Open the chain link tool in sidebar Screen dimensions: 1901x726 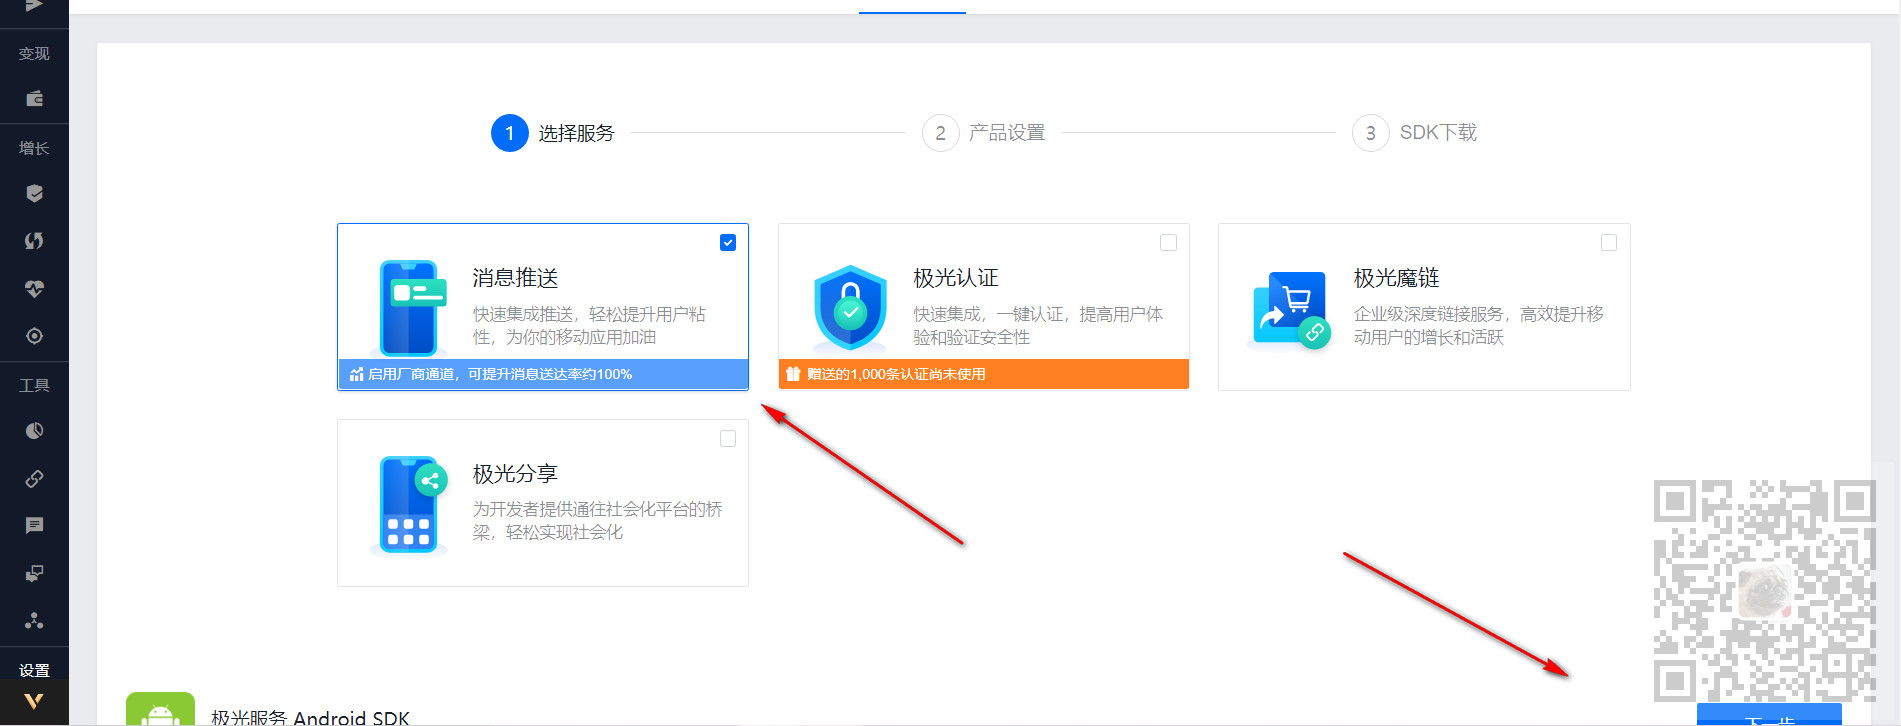(34, 479)
